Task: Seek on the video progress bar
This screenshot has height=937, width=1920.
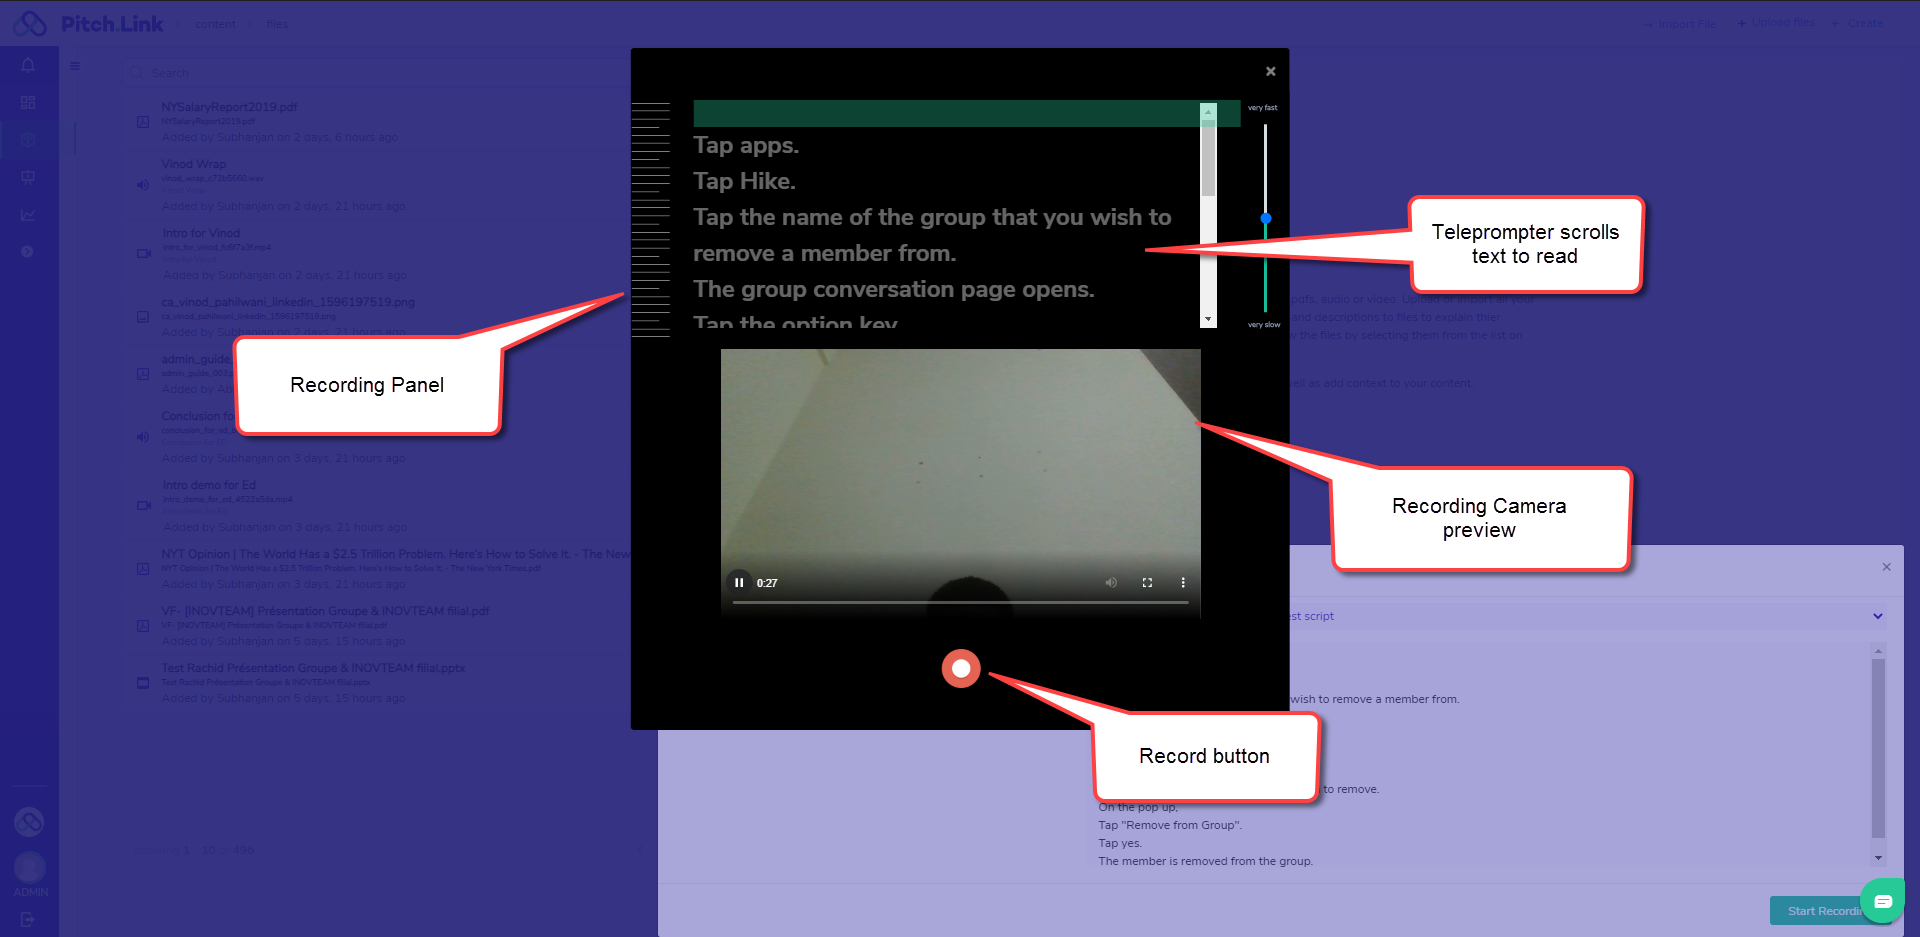Action: pos(960,603)
